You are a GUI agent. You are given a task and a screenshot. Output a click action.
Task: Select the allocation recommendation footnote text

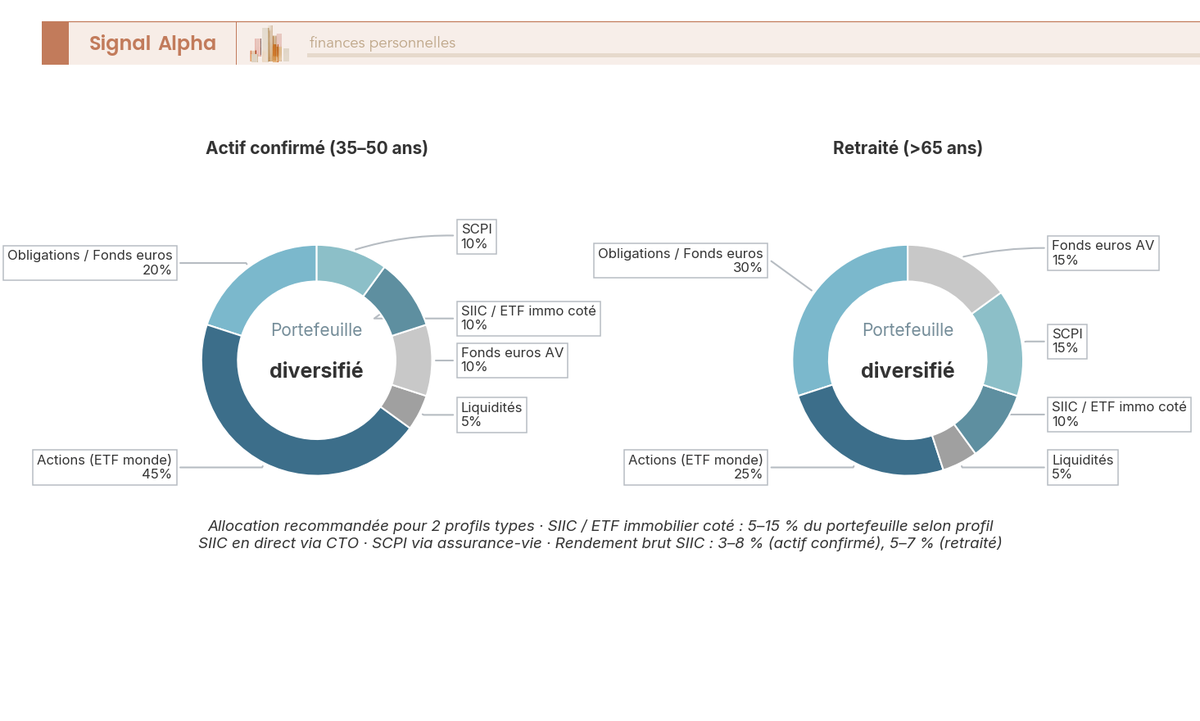pyautogui.click(x=600, y=534)
